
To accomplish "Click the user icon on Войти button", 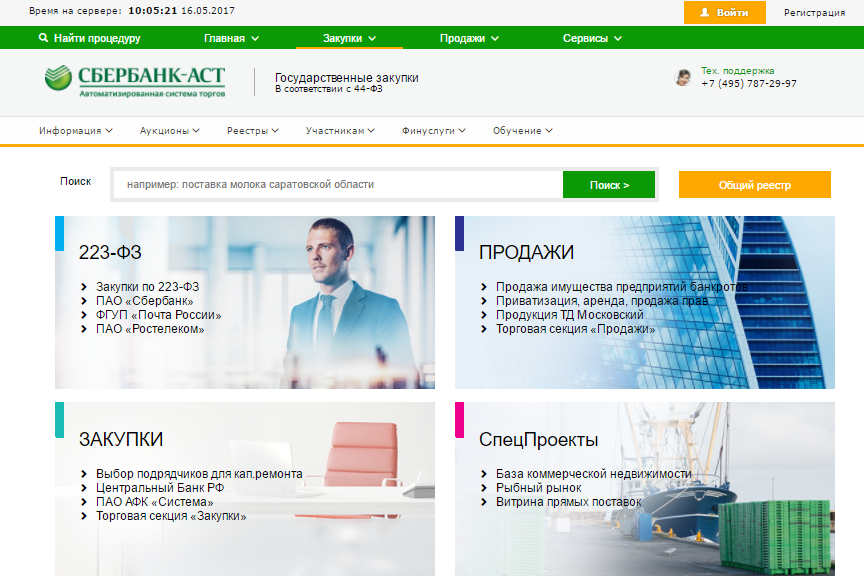I will click(704, 13).
